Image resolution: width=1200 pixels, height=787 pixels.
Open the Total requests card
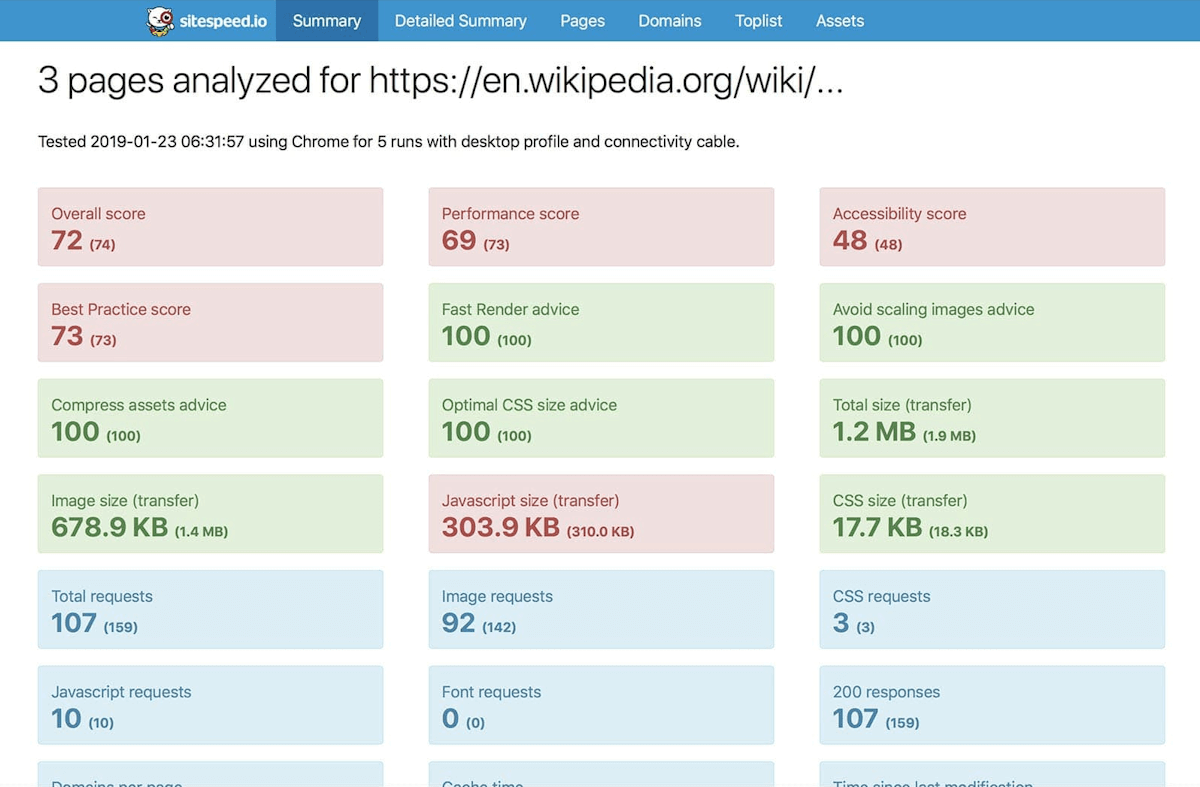click(210, 609)
